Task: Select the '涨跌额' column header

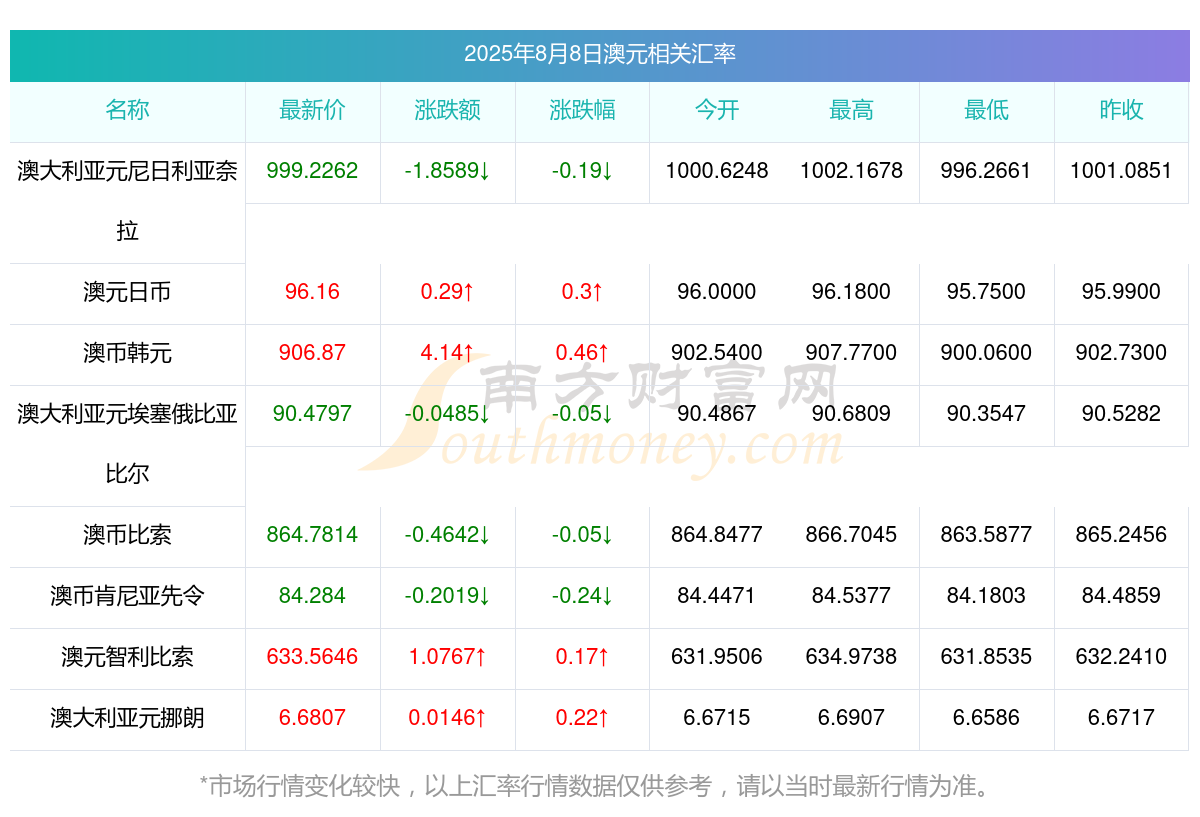Action: tap(448, 110)
